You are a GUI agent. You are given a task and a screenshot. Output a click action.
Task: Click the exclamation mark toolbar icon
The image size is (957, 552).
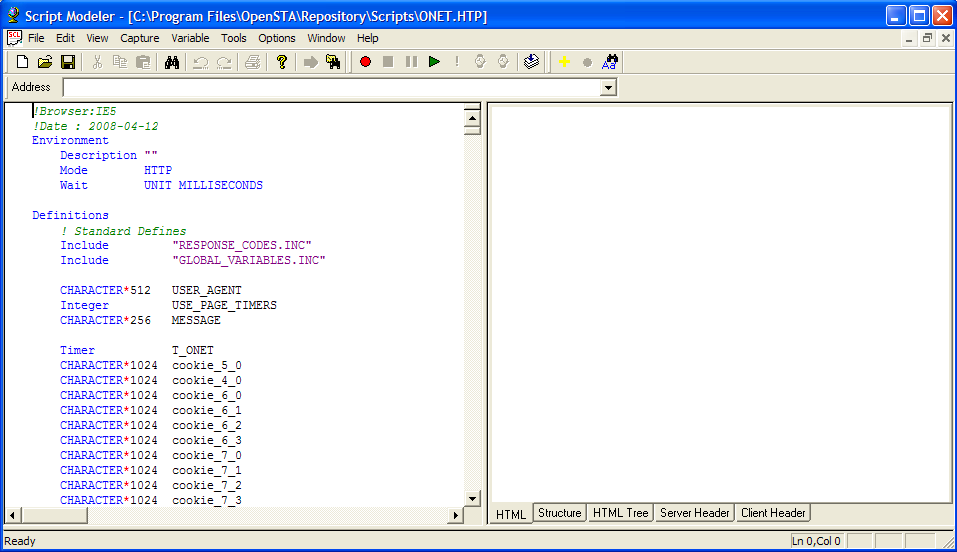point(457,62)
